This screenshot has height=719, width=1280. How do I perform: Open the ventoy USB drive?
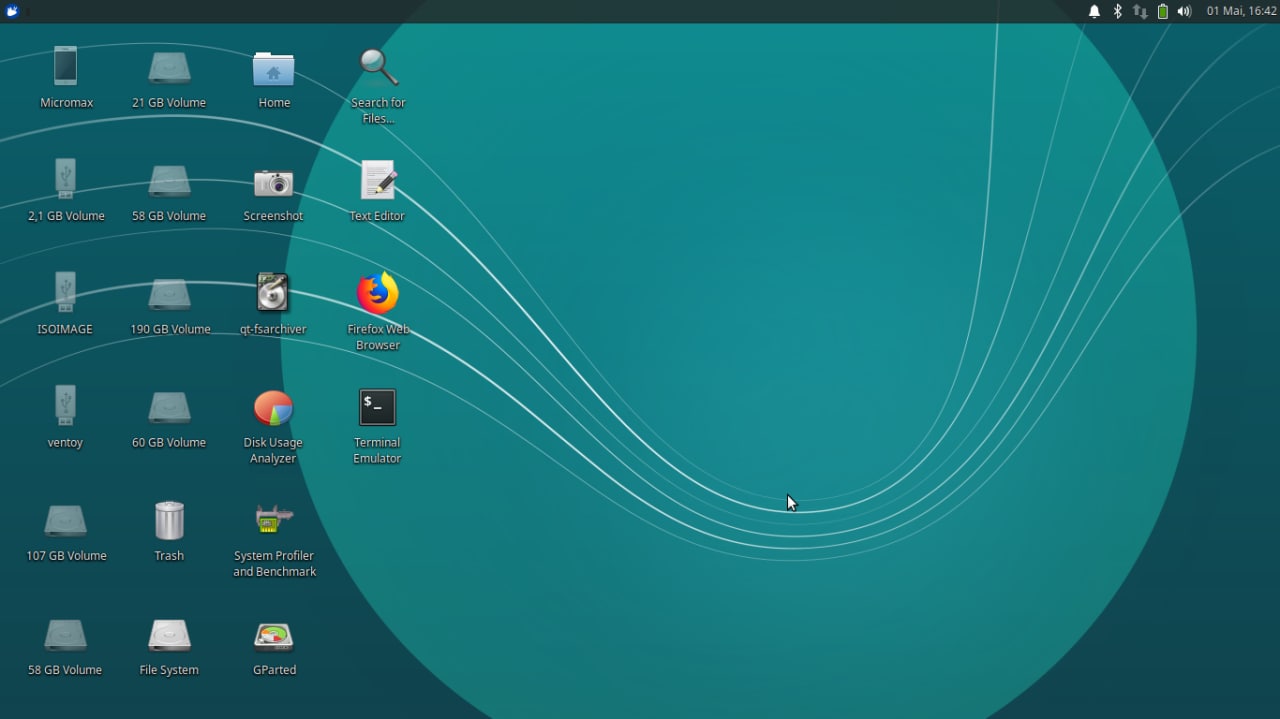pyautogui.click(x=65, y=406)
